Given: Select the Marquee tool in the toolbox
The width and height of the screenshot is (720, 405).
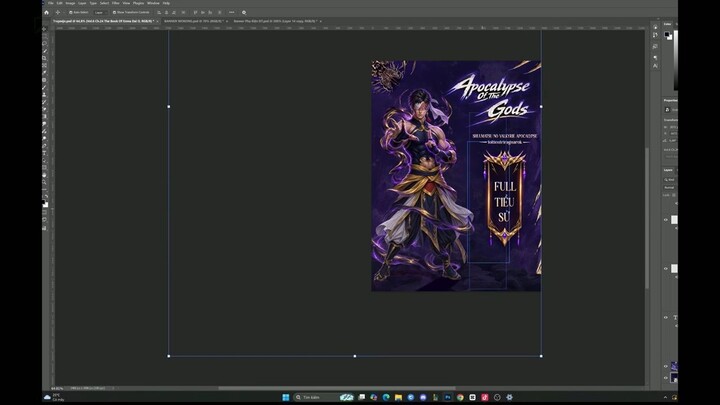Looking at the screenshot, I should tap(45, 36).
